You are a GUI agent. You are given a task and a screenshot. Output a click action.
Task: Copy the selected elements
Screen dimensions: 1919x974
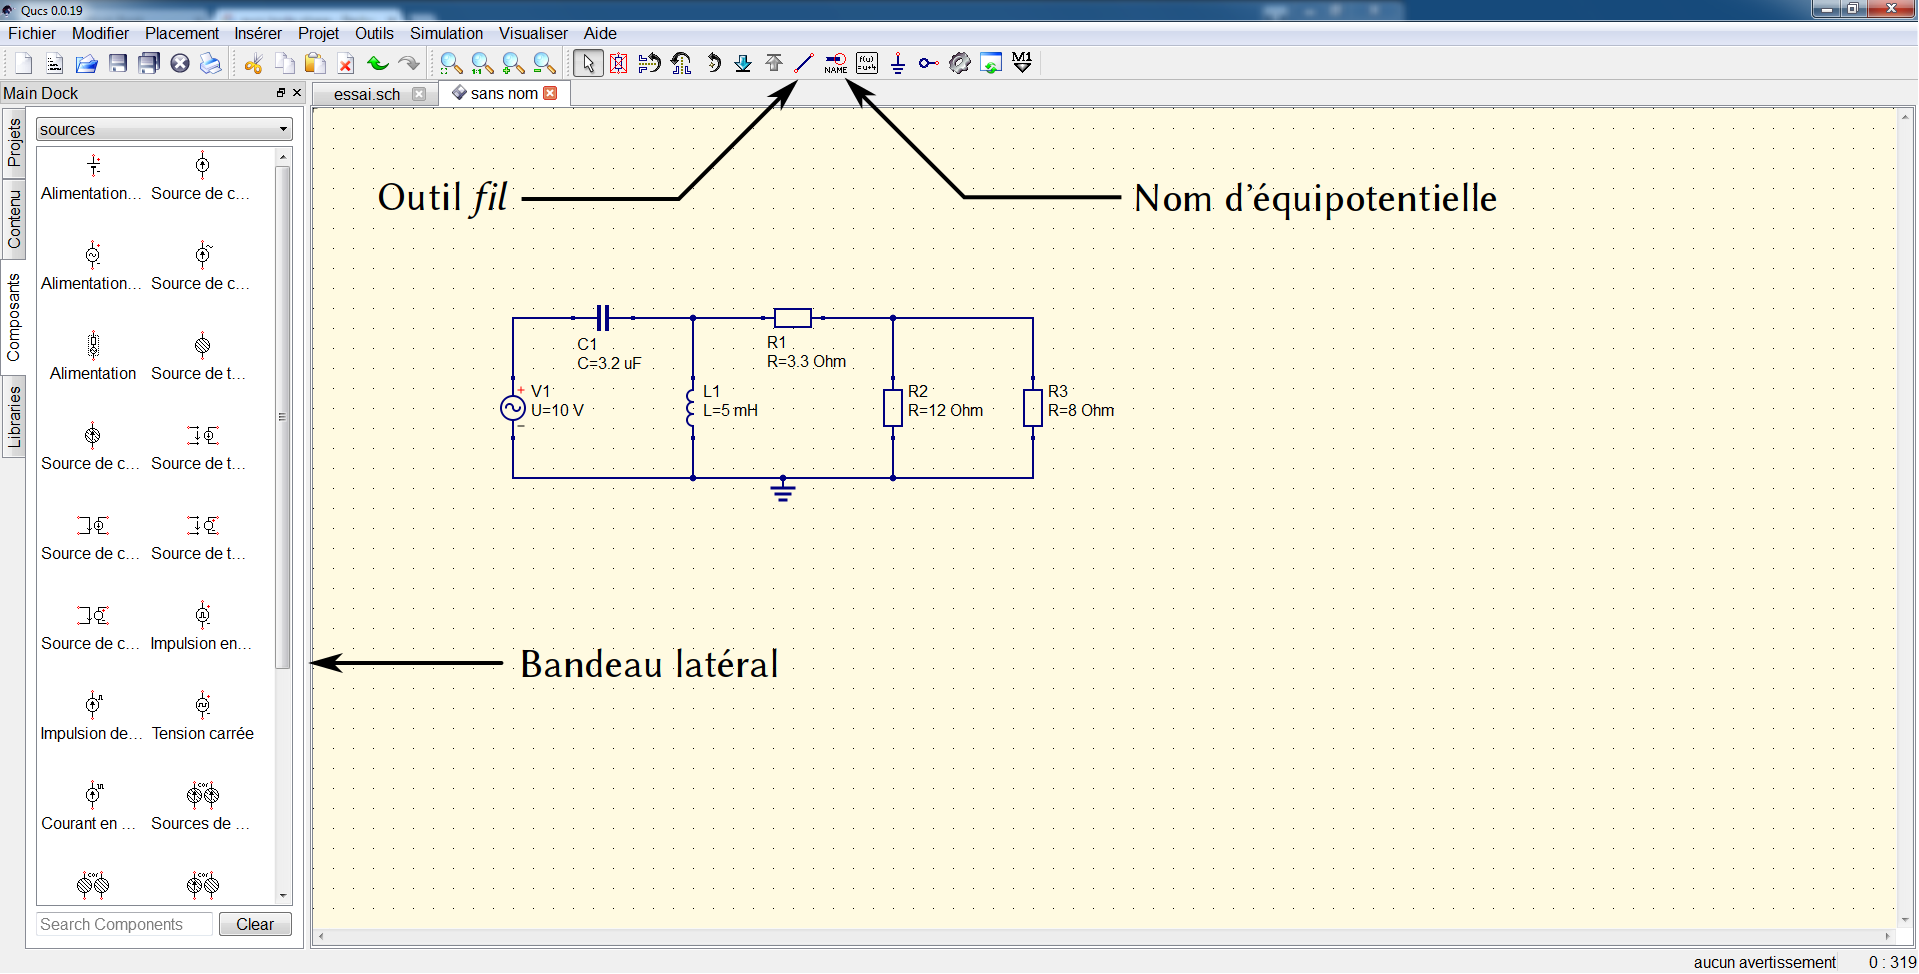(x=284, y=64)
